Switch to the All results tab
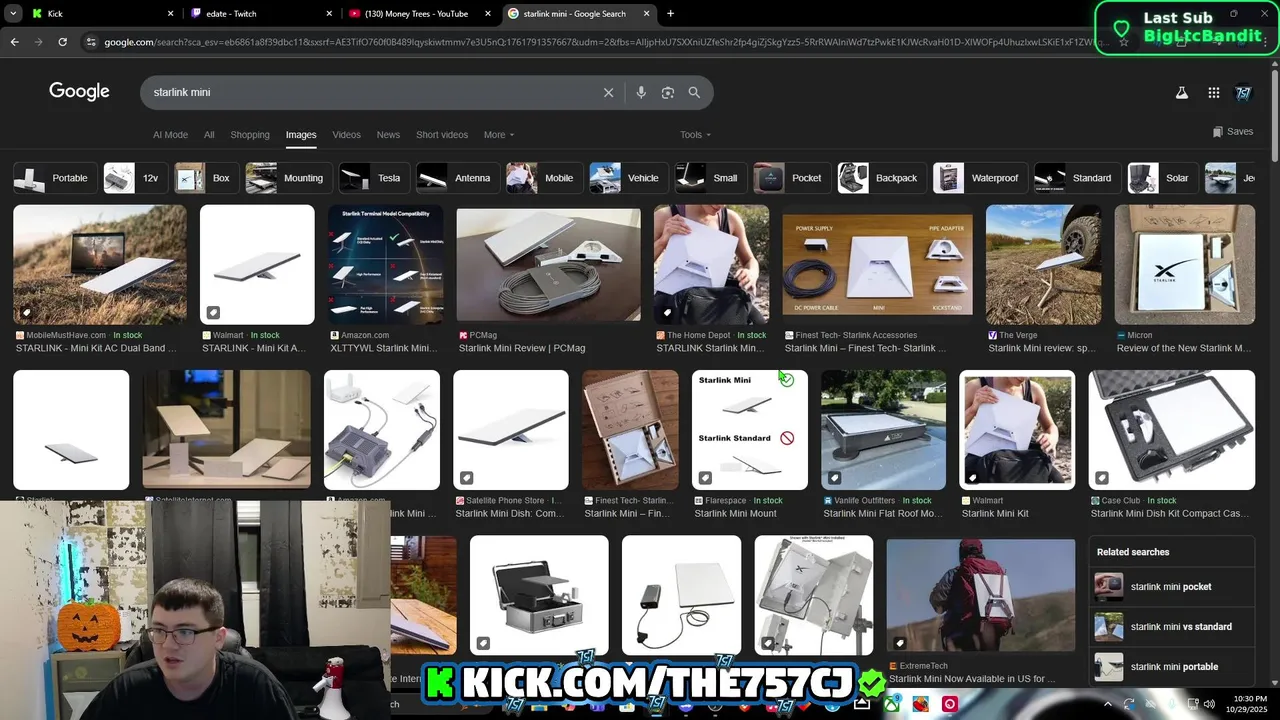Viewport: 1280px width, 720px height. (x=209, y=134)
